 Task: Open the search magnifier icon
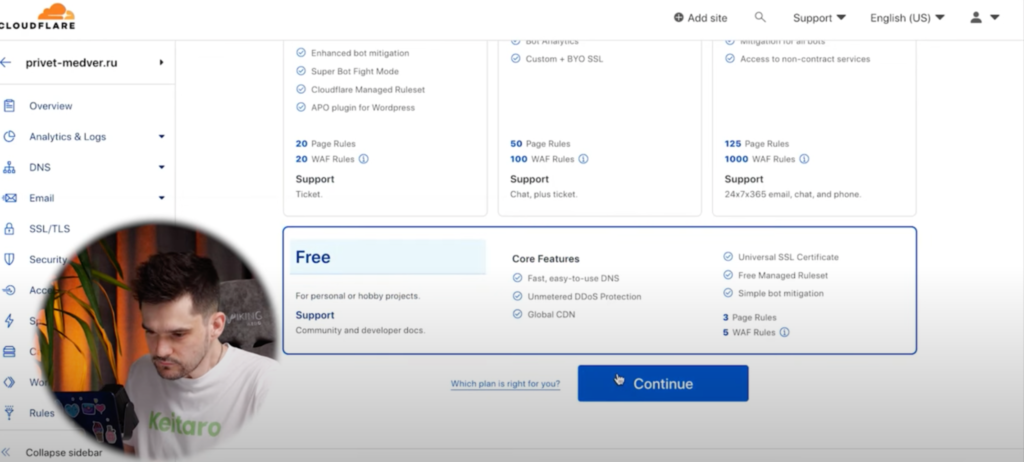click(x=760, y=17)
